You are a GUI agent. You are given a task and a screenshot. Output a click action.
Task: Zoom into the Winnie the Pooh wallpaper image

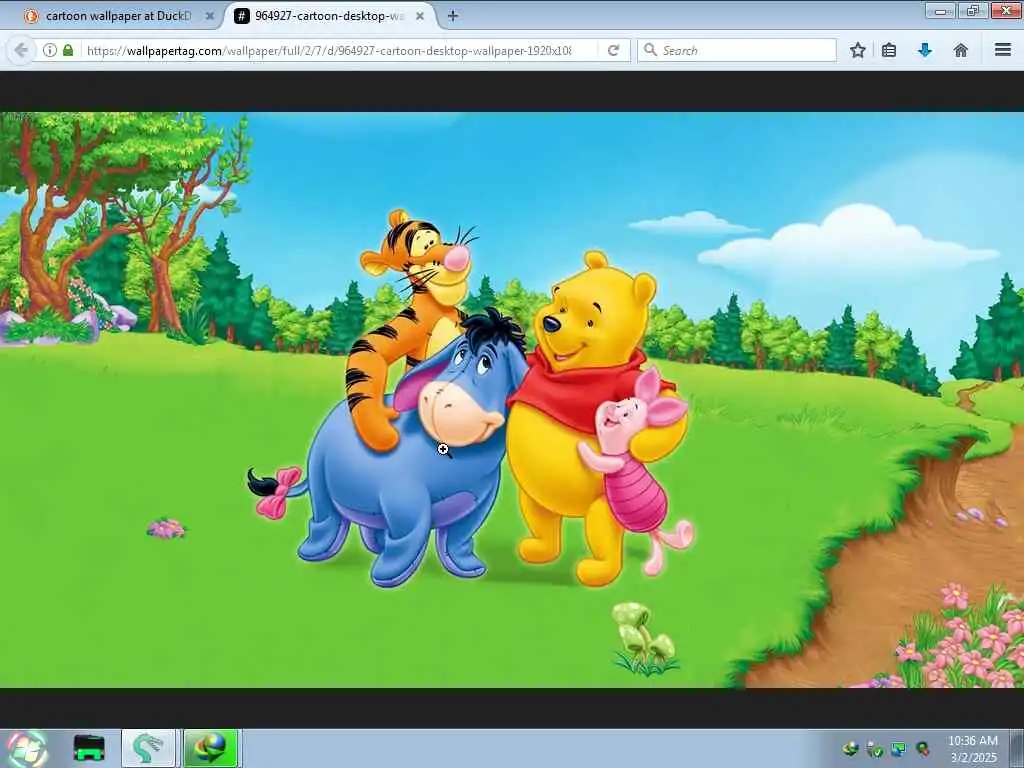coord(512,400)
